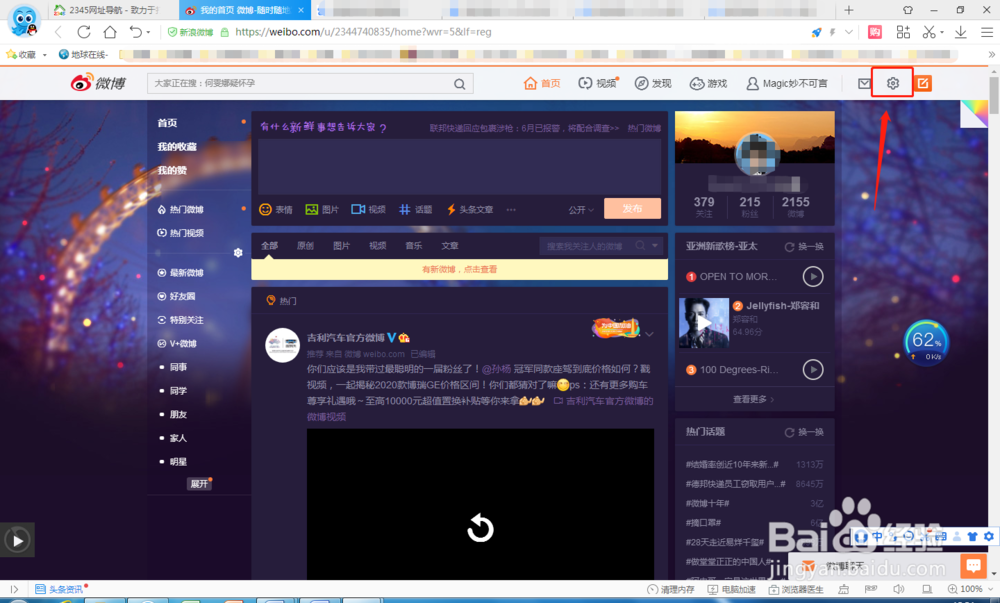Open the 首页 home nav item
Viewport: 1000px width, 603px height.
point(542,84)
